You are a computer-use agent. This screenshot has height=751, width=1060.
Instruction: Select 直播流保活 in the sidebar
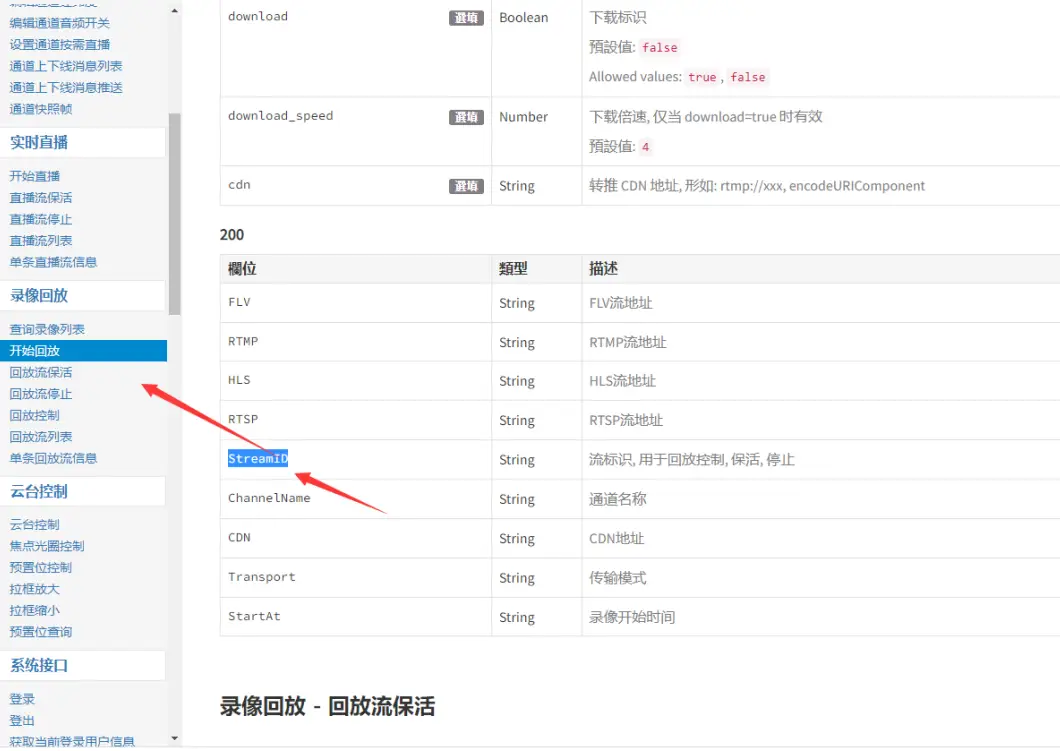click(41, 198)
